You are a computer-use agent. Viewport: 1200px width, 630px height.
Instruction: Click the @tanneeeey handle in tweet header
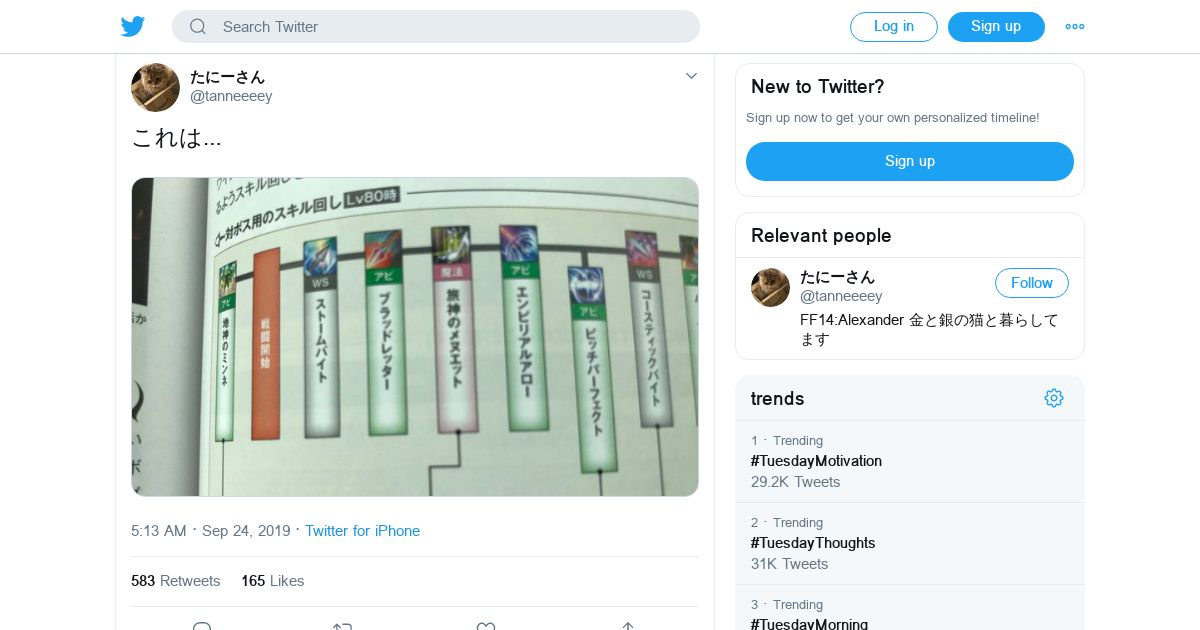click(x=231, y=96)
